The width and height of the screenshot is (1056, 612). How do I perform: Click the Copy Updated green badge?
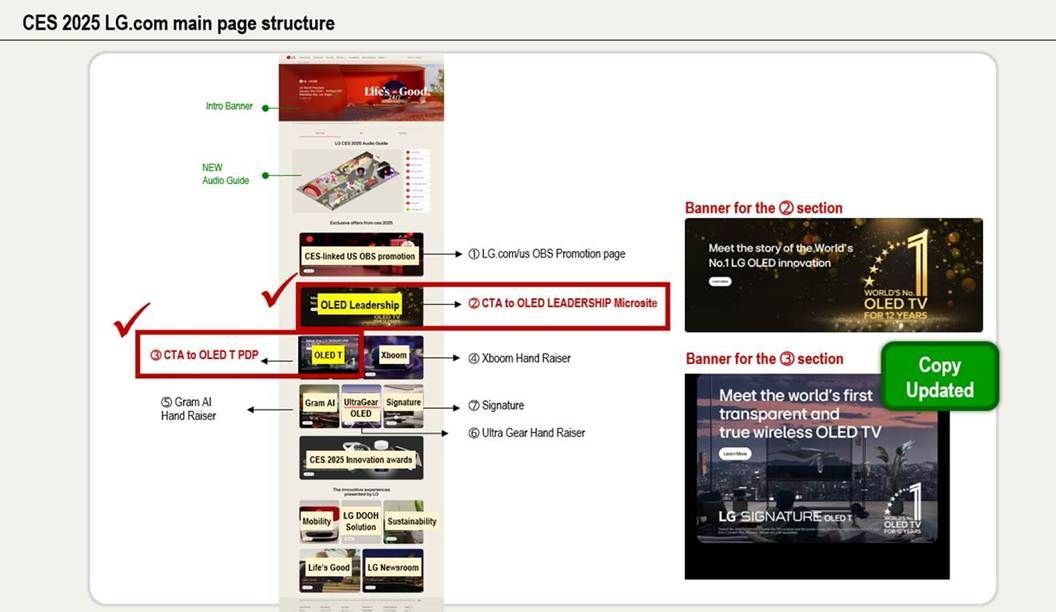pyautogui.click(x=939, y=377)
